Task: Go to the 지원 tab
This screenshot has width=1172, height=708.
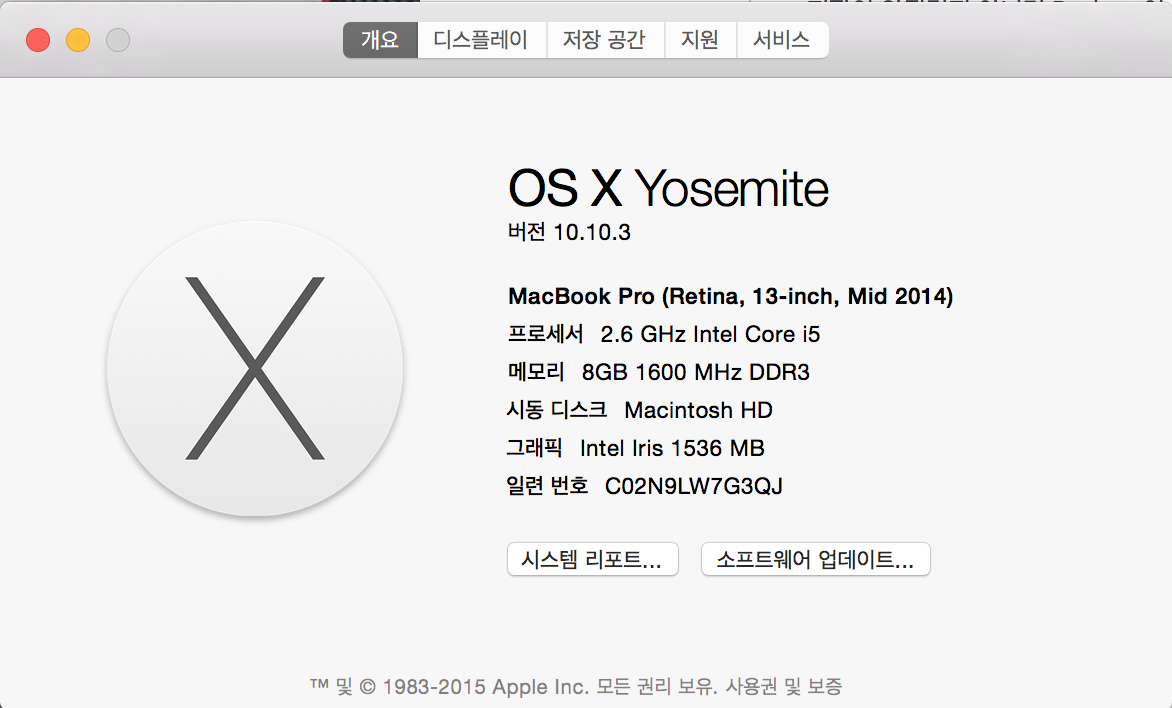Action: (699, 40)
